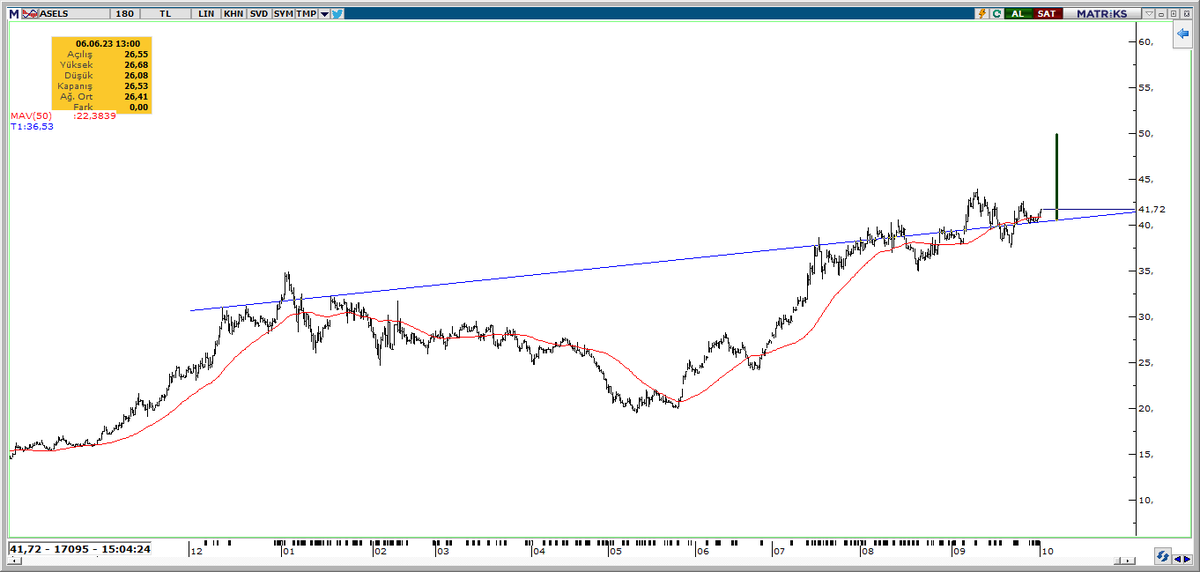This screenshot has width=1200, height=572.
Task: Click the lightning bolt quick action icon
Action: (982, 14)
